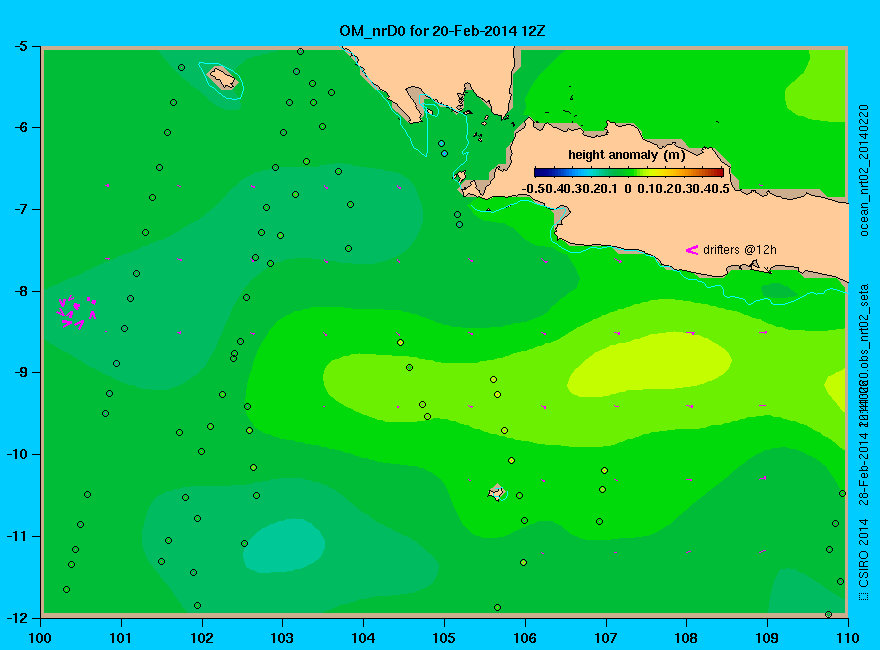Screen dimensions: 880x650
Task: Click longitude tick label 105
Action: [x=444, y=638]
